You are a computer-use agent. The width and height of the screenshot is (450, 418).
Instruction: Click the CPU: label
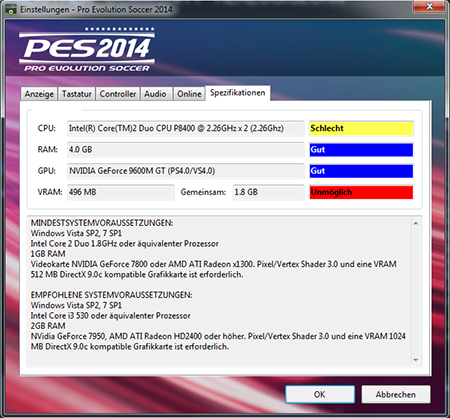[x=47, y=128]
